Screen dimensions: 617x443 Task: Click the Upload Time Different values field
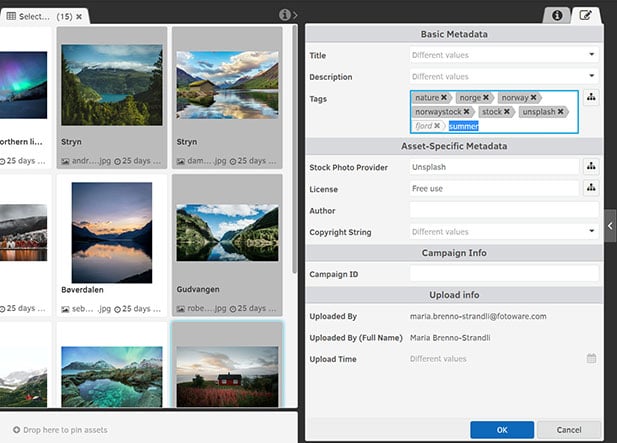coord(438,359)
